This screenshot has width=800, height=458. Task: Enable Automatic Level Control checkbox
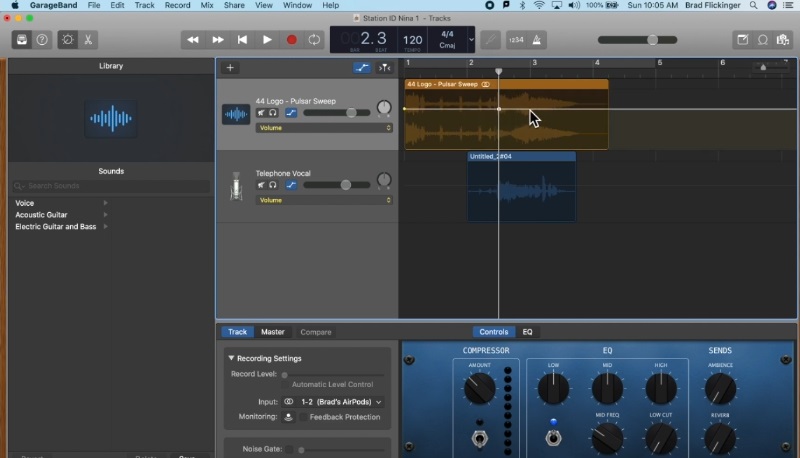tap(285, 385)
